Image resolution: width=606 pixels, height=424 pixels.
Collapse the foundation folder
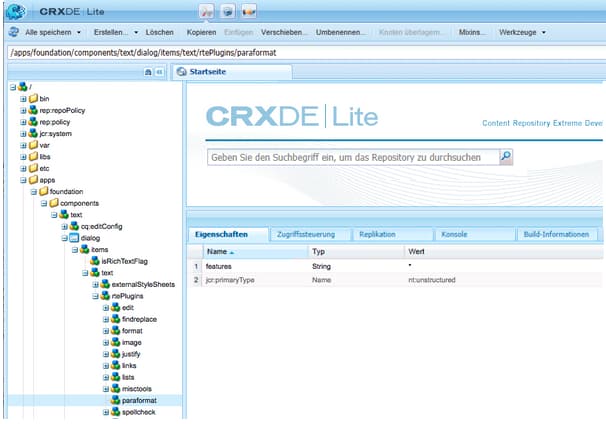(x=34, y=191)
